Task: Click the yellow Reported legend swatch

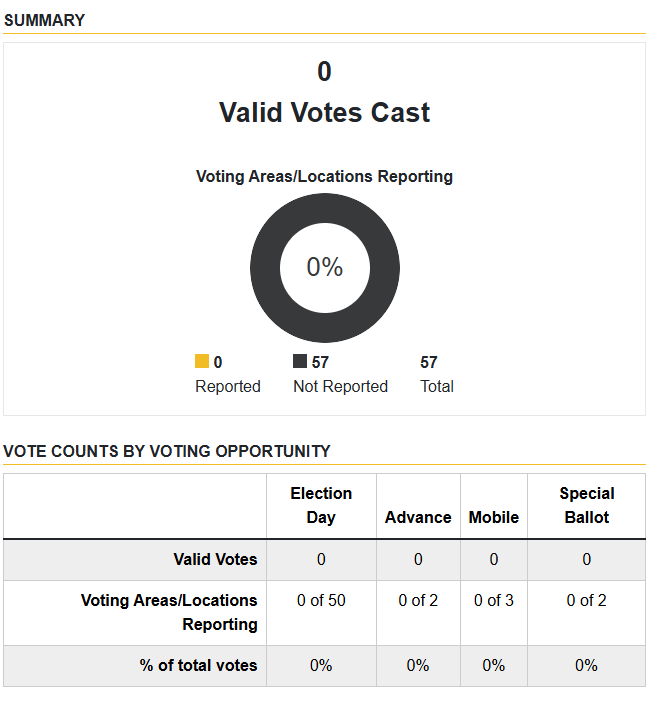Action: pyautogui.click(x=202, y=362)
